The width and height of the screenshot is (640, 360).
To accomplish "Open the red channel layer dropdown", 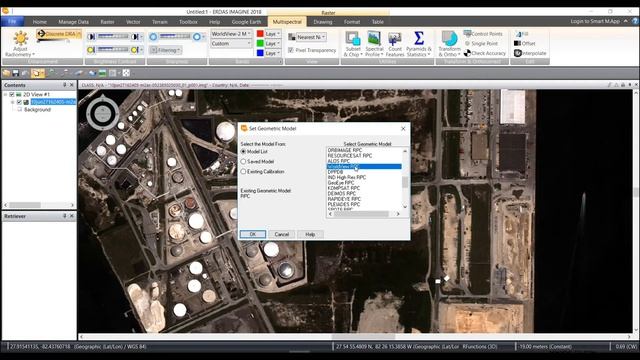I will click(273, 33).
